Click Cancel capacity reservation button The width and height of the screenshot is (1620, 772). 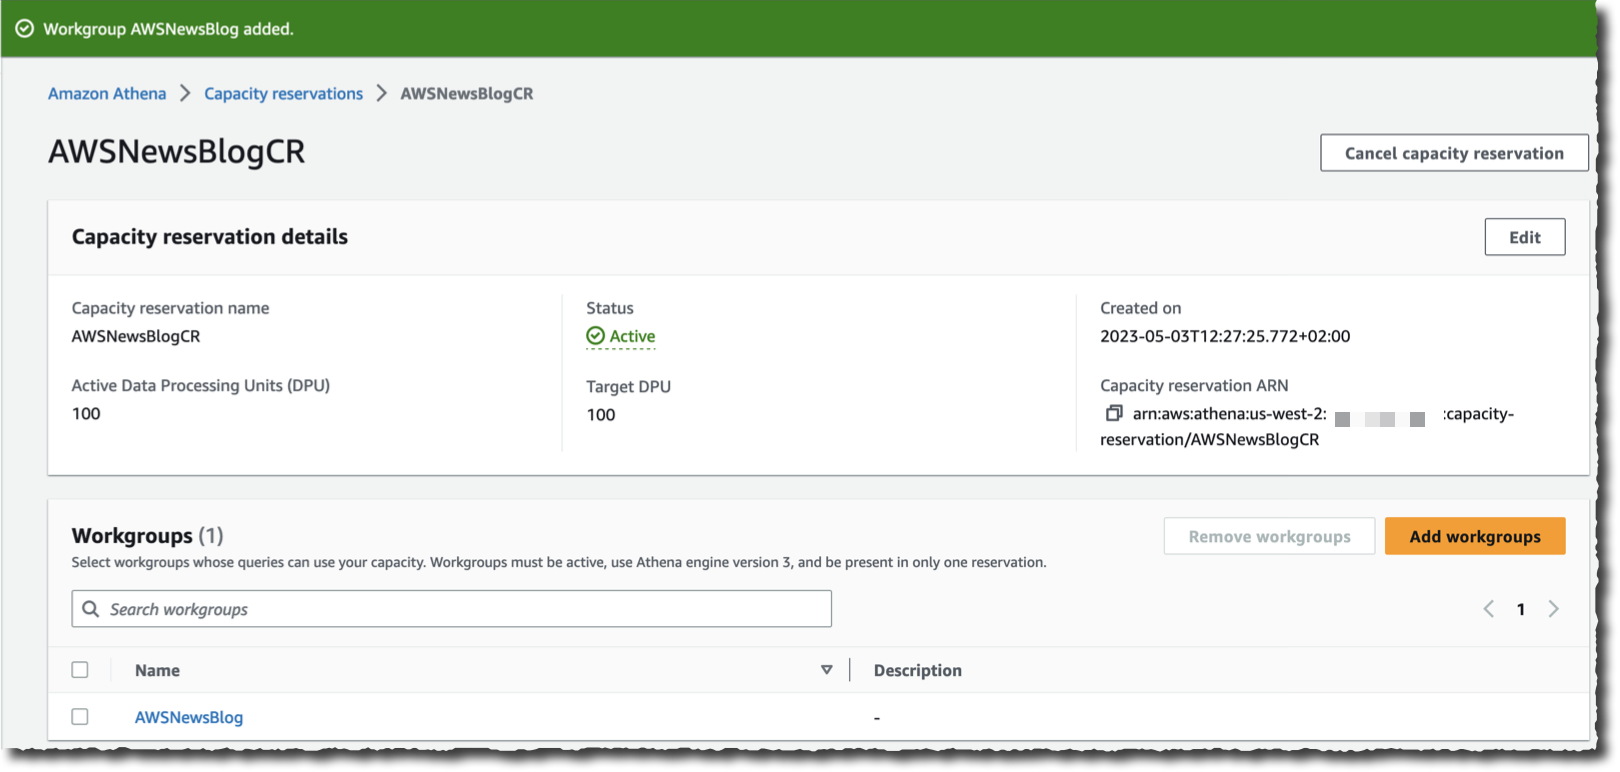pos(1454,153)
